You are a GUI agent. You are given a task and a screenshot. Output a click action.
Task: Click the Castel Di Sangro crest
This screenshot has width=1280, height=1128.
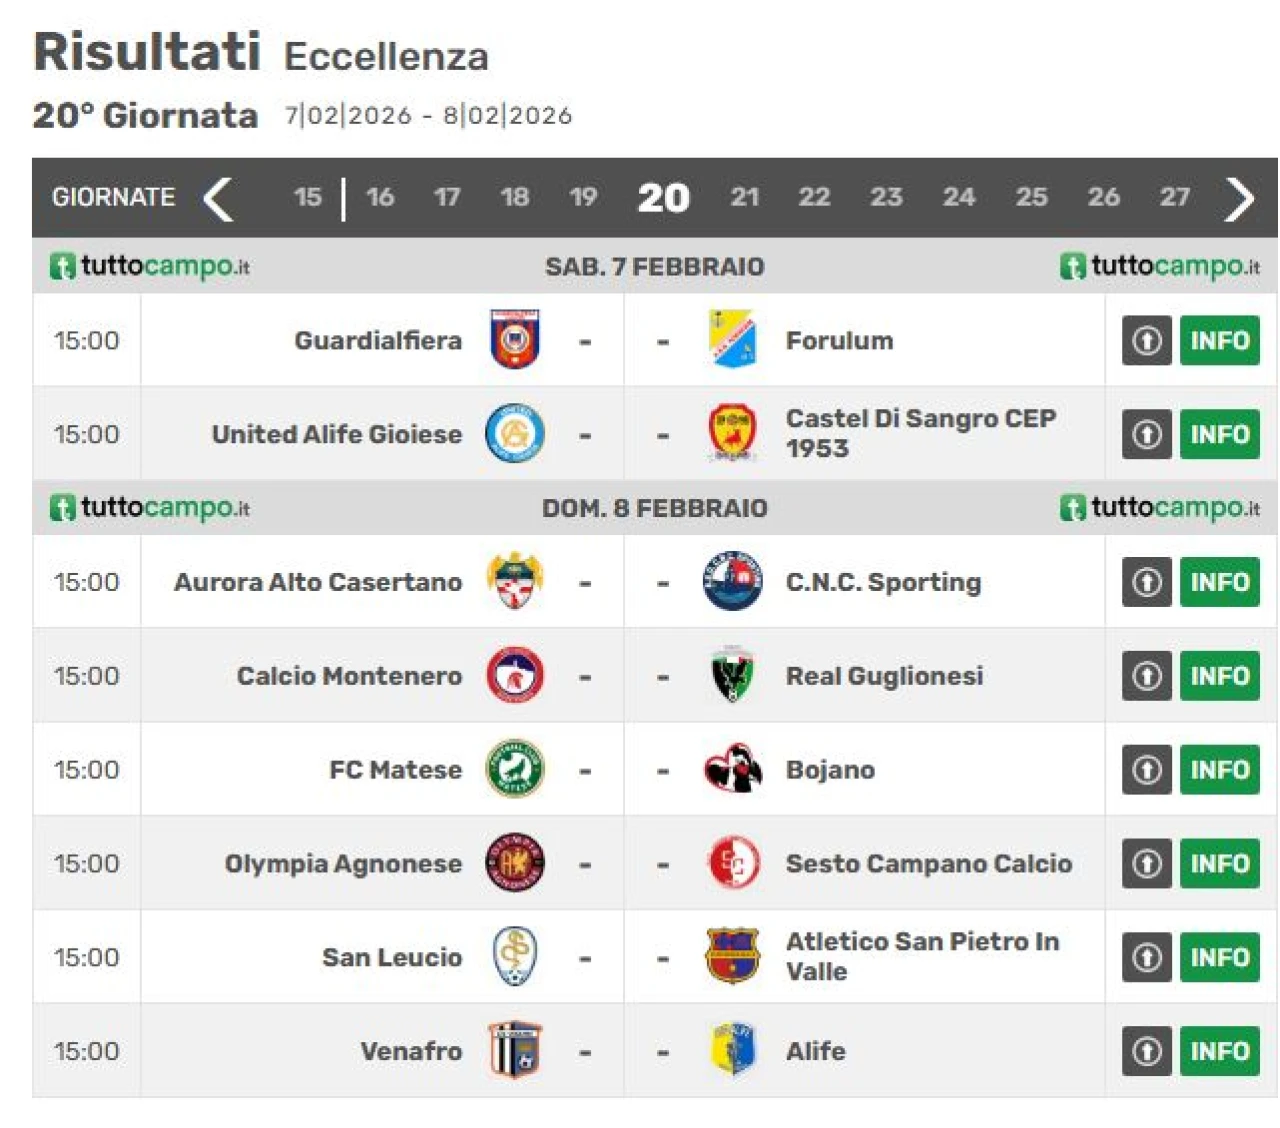click(732, 434)
